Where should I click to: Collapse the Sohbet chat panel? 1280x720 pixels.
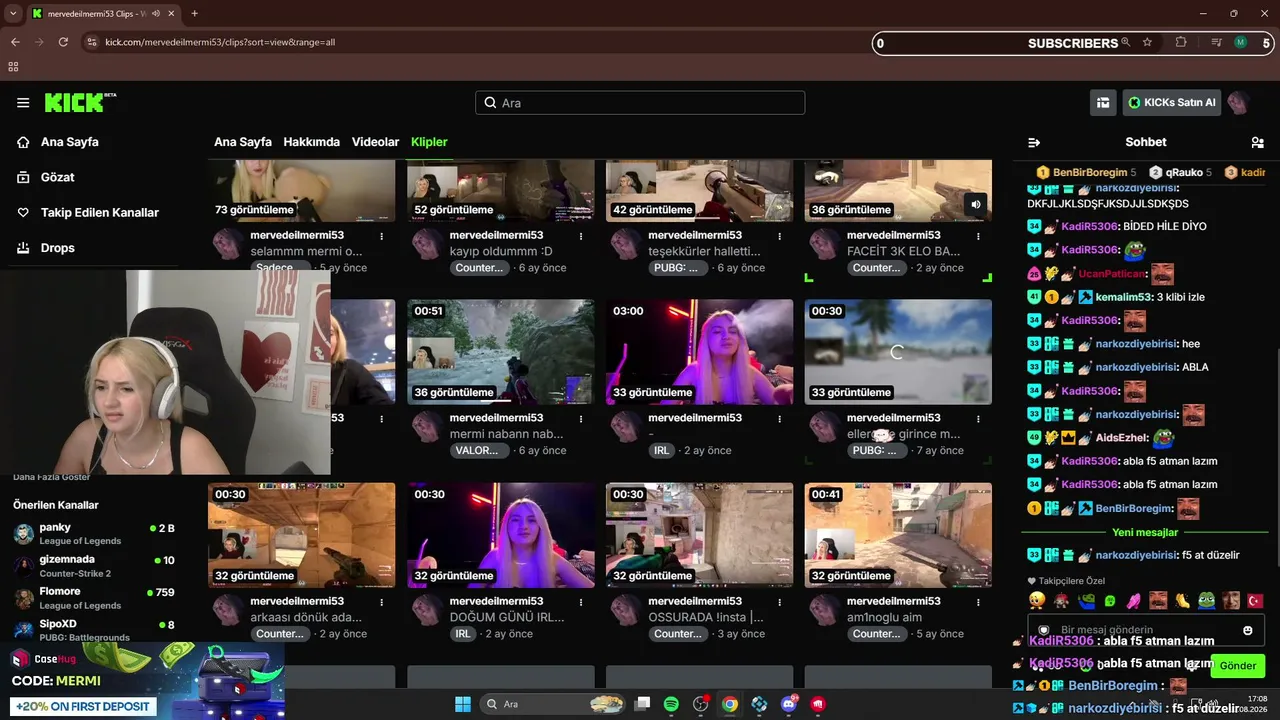pos(1034,143)
